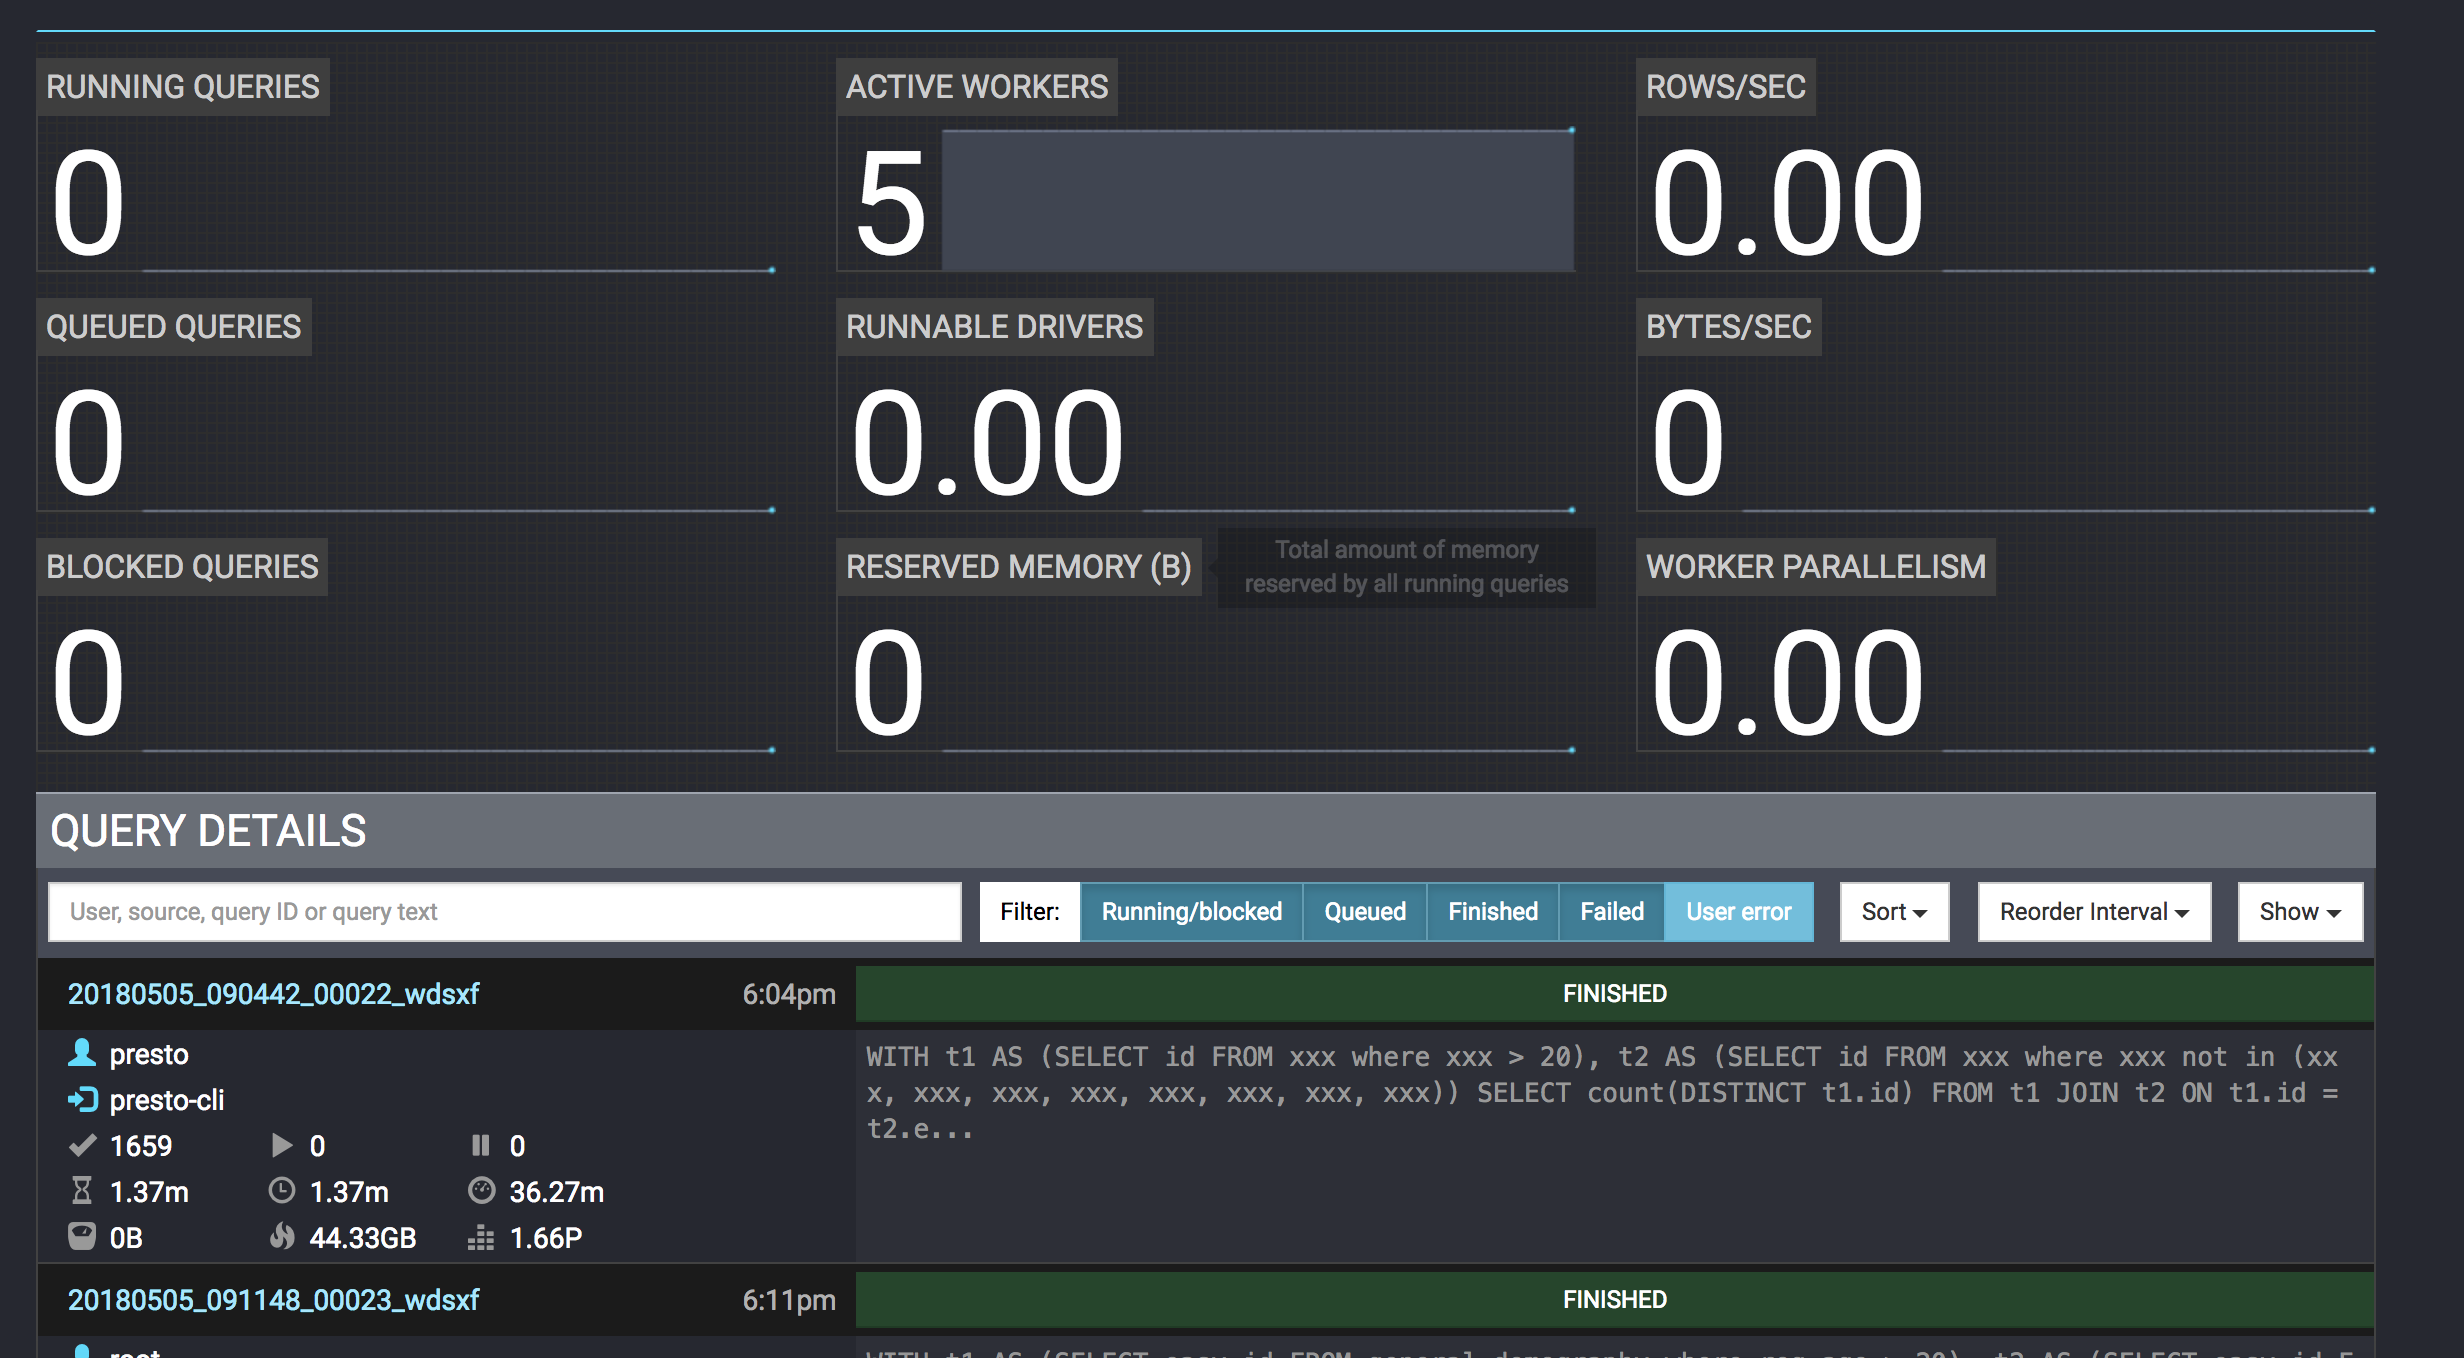Image resolution: width=2464 pixels, height=1358 pixels.
Task: Click the completed splits checkmark icon
Action: click(82, 1145)
